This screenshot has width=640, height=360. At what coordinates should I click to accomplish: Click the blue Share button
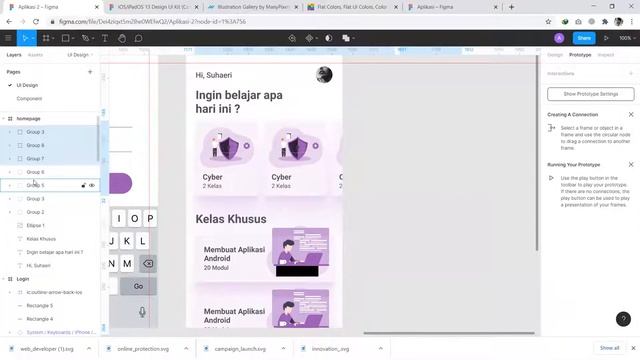(584, 38)
